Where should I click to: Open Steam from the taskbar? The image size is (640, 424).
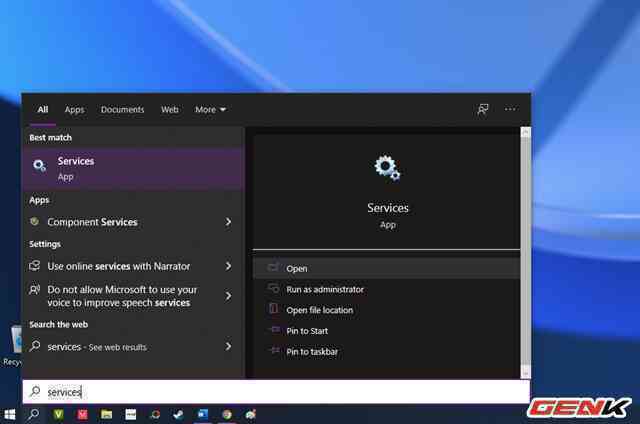pos(178,415)
